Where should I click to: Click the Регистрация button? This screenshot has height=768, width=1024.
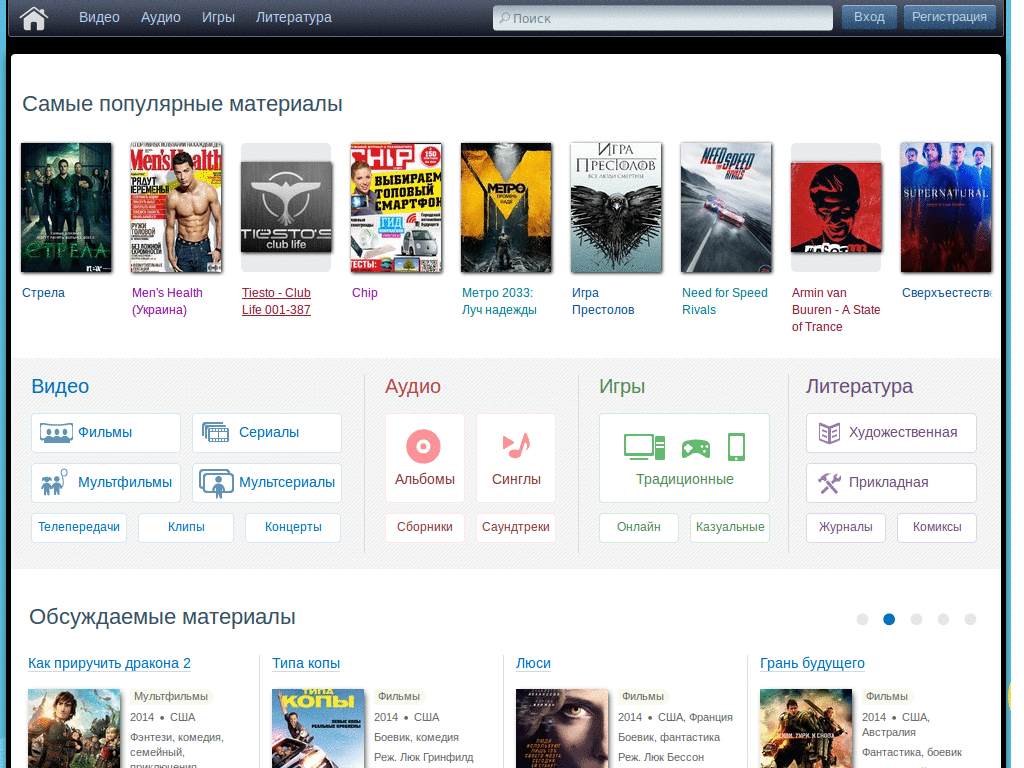pyautogui.click(x=950, y=17)
